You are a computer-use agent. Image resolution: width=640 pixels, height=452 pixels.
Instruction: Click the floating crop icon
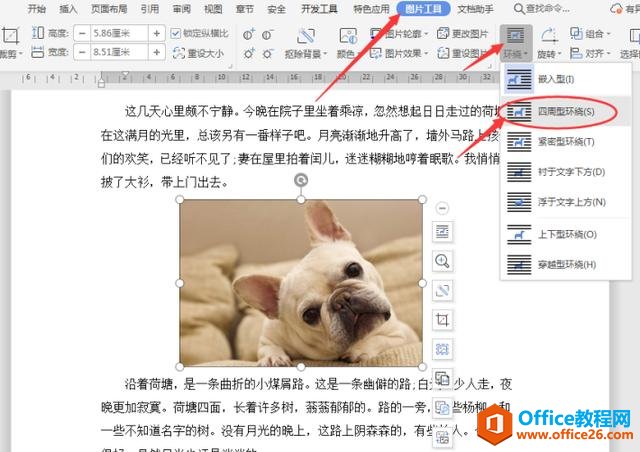click(x=442, y=320)
